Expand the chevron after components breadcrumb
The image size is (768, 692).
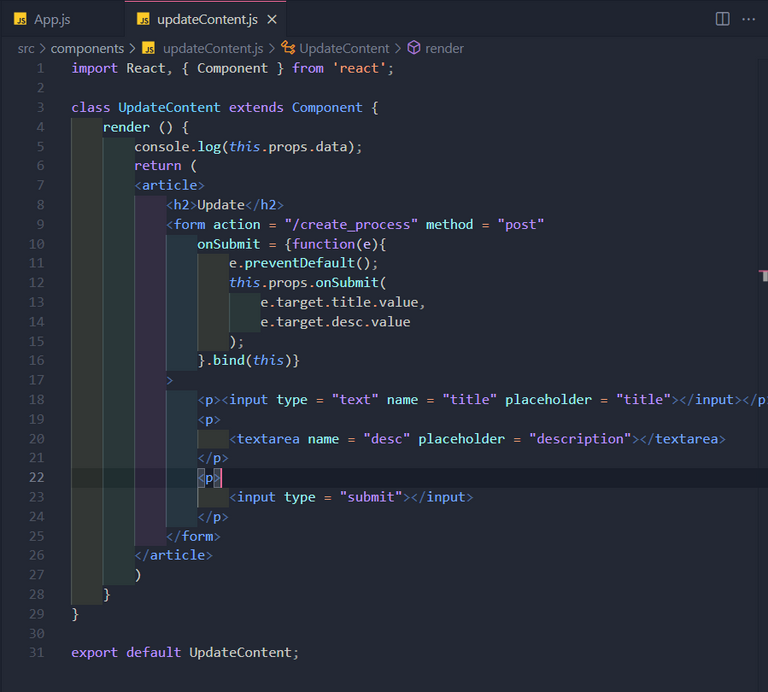[x=132, y=48]
